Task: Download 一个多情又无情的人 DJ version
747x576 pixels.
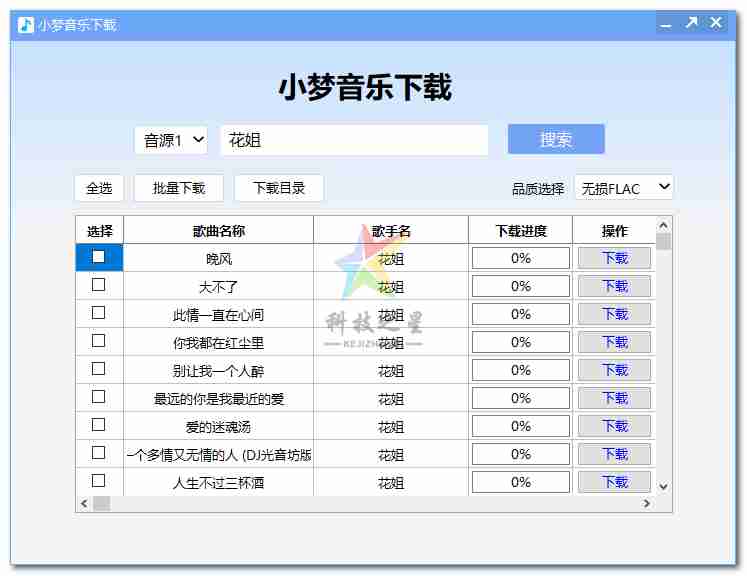Action: [615, 455]
